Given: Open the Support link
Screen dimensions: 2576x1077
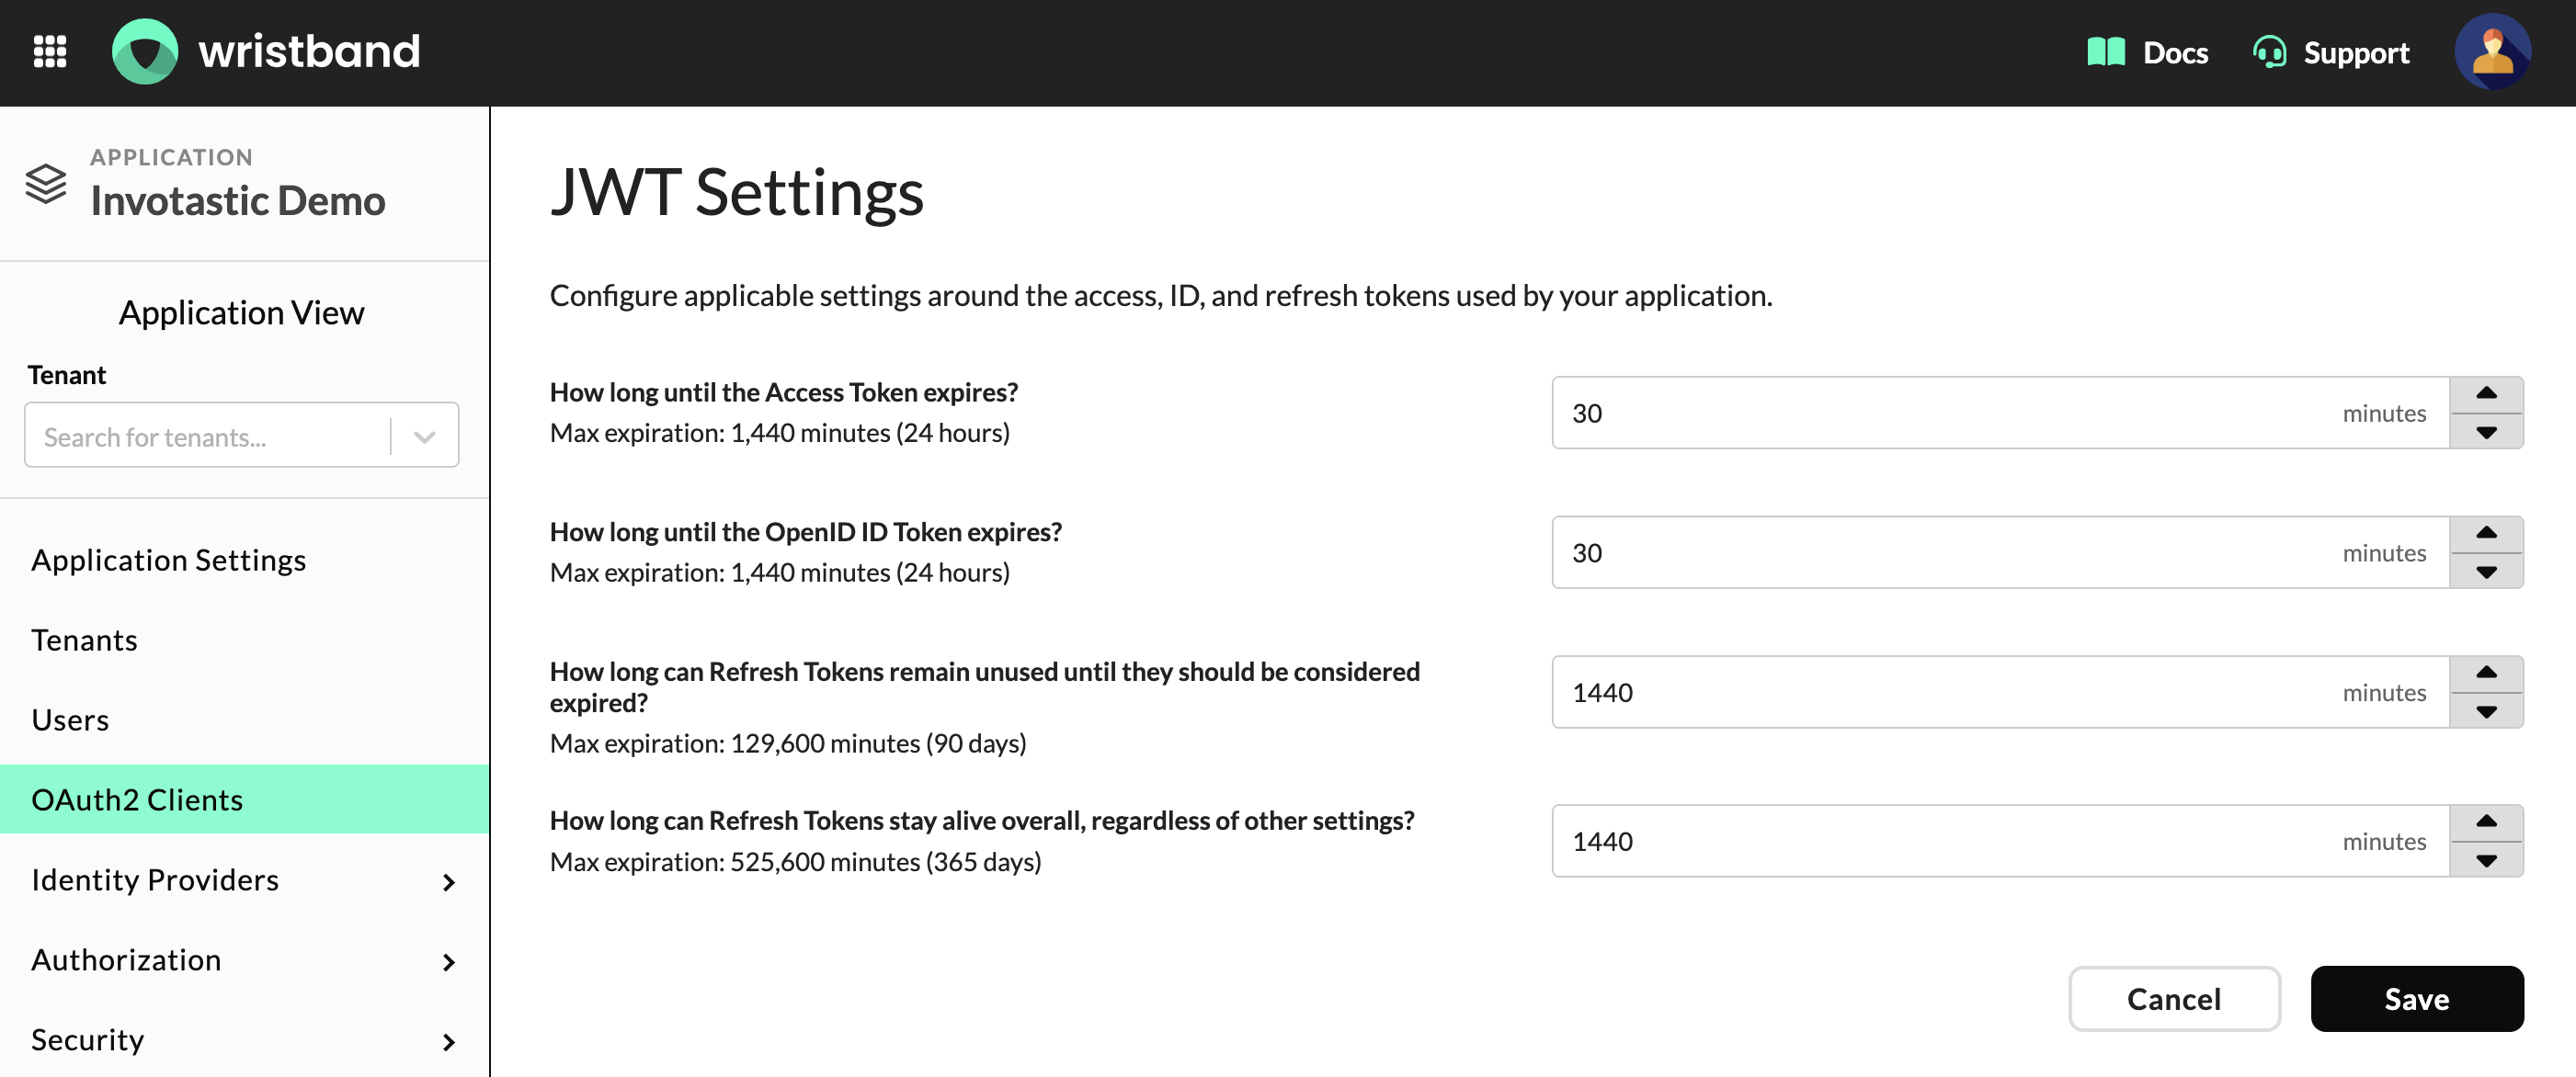Looking at the screenshot, I should (x=2356, y=52).
